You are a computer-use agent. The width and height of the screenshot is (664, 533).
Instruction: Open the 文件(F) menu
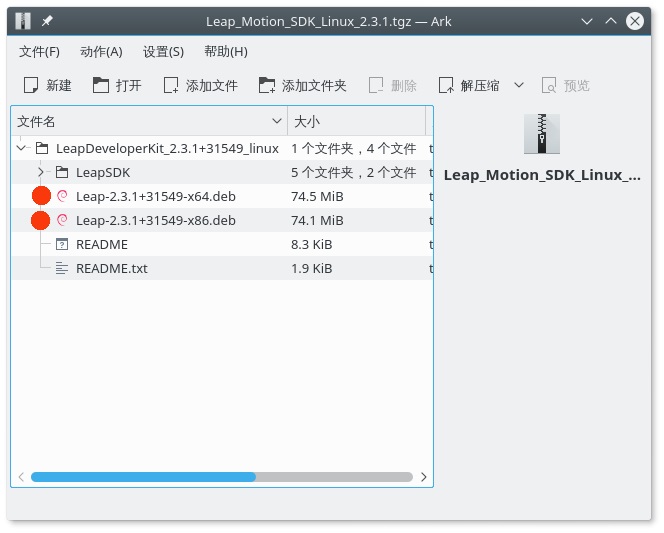tap(39, 52)
